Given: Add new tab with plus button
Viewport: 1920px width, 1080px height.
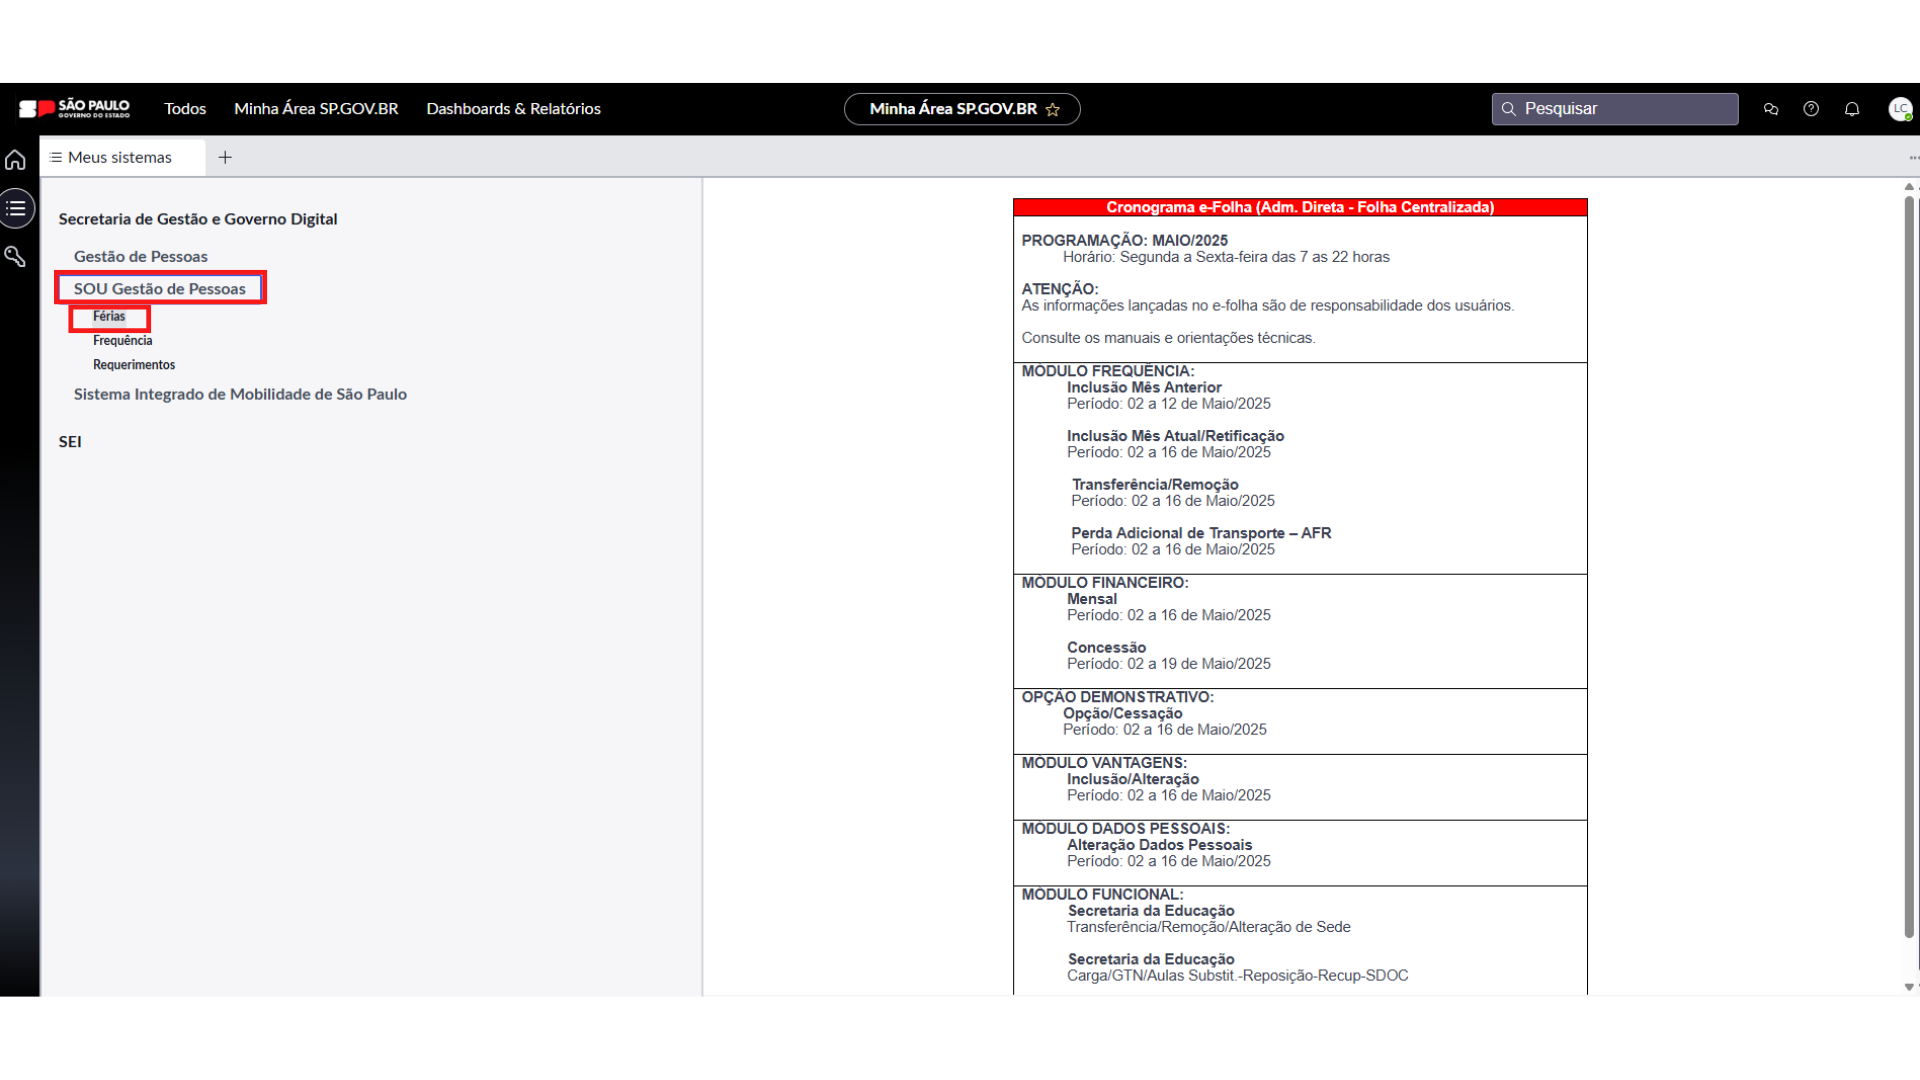Looking at the screenshot, I should (225, 157).
